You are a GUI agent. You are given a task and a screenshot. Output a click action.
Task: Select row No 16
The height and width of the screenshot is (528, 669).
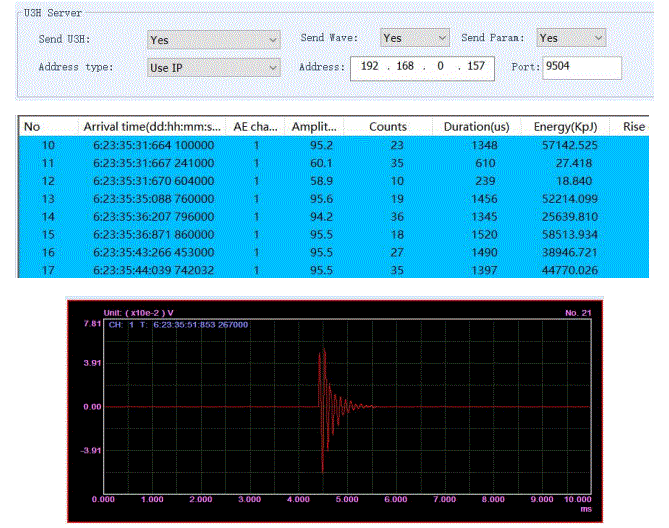[x=334, y=252]
